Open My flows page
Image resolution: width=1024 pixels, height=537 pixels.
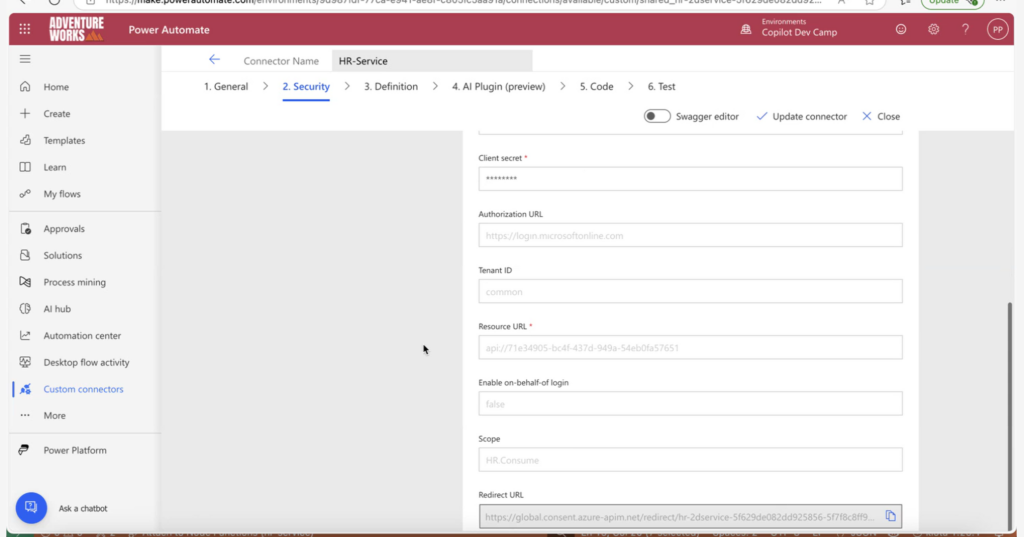(62, 193)
